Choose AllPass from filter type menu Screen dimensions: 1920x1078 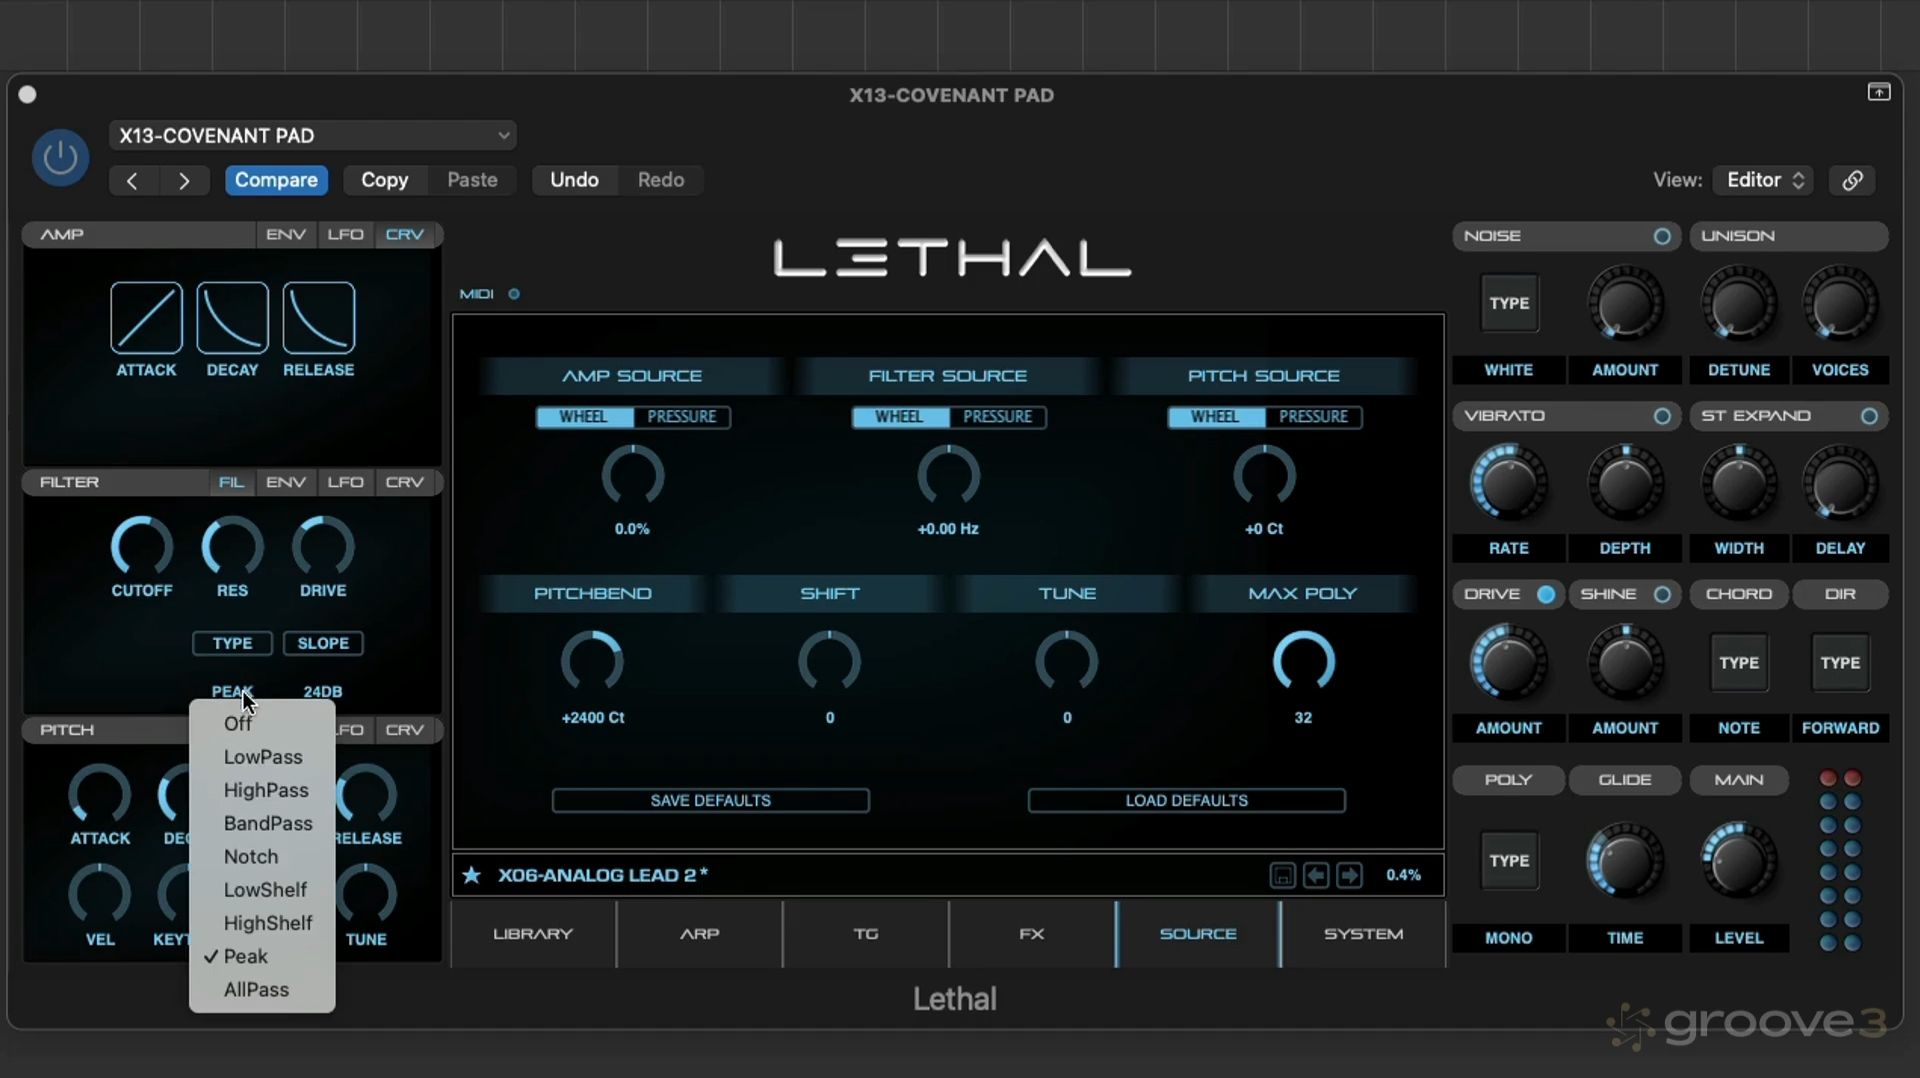point(262,989)
